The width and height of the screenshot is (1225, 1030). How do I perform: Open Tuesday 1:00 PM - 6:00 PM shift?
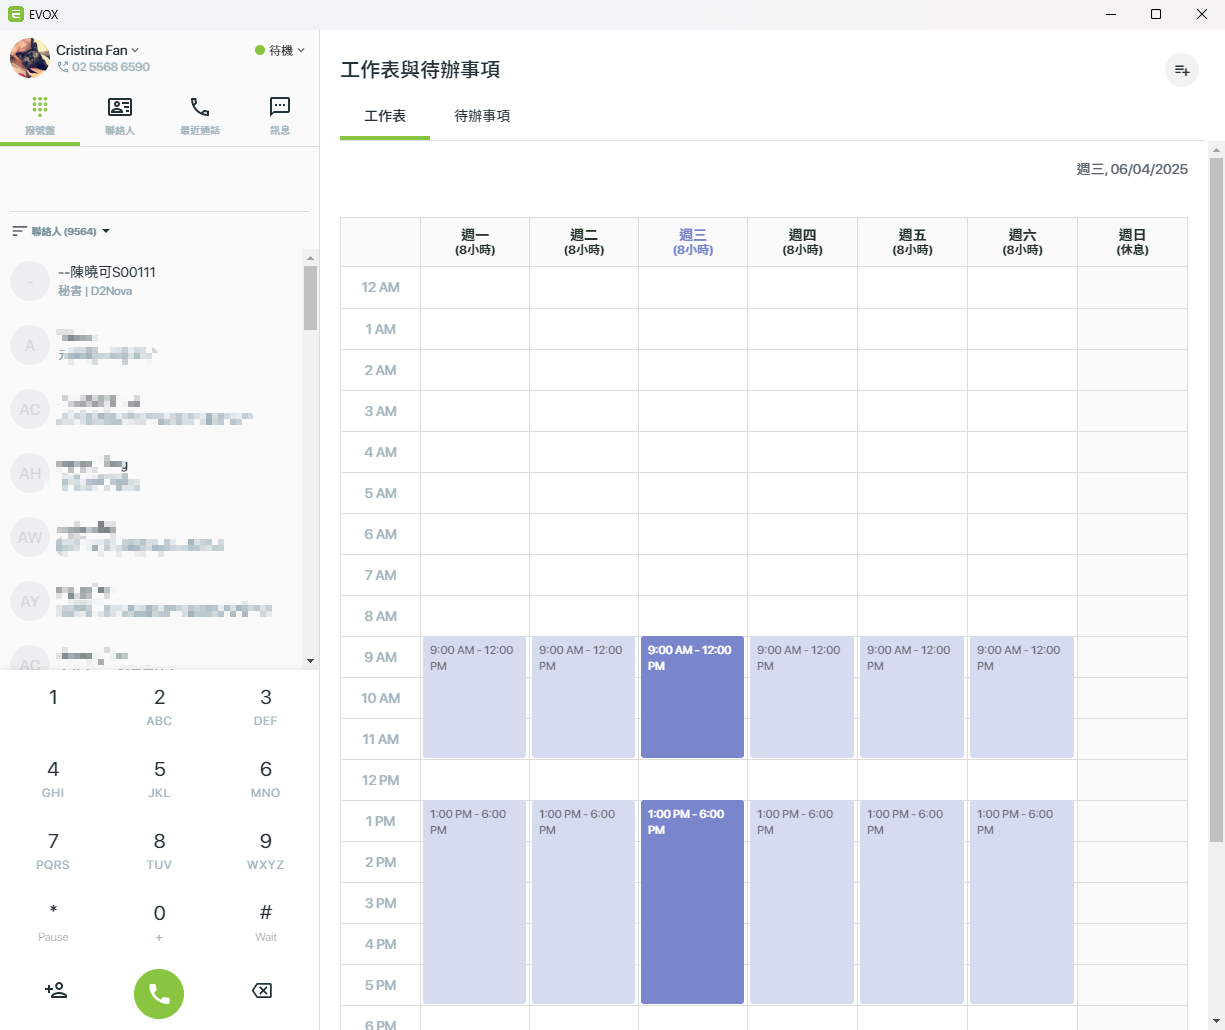coord(583,902)
